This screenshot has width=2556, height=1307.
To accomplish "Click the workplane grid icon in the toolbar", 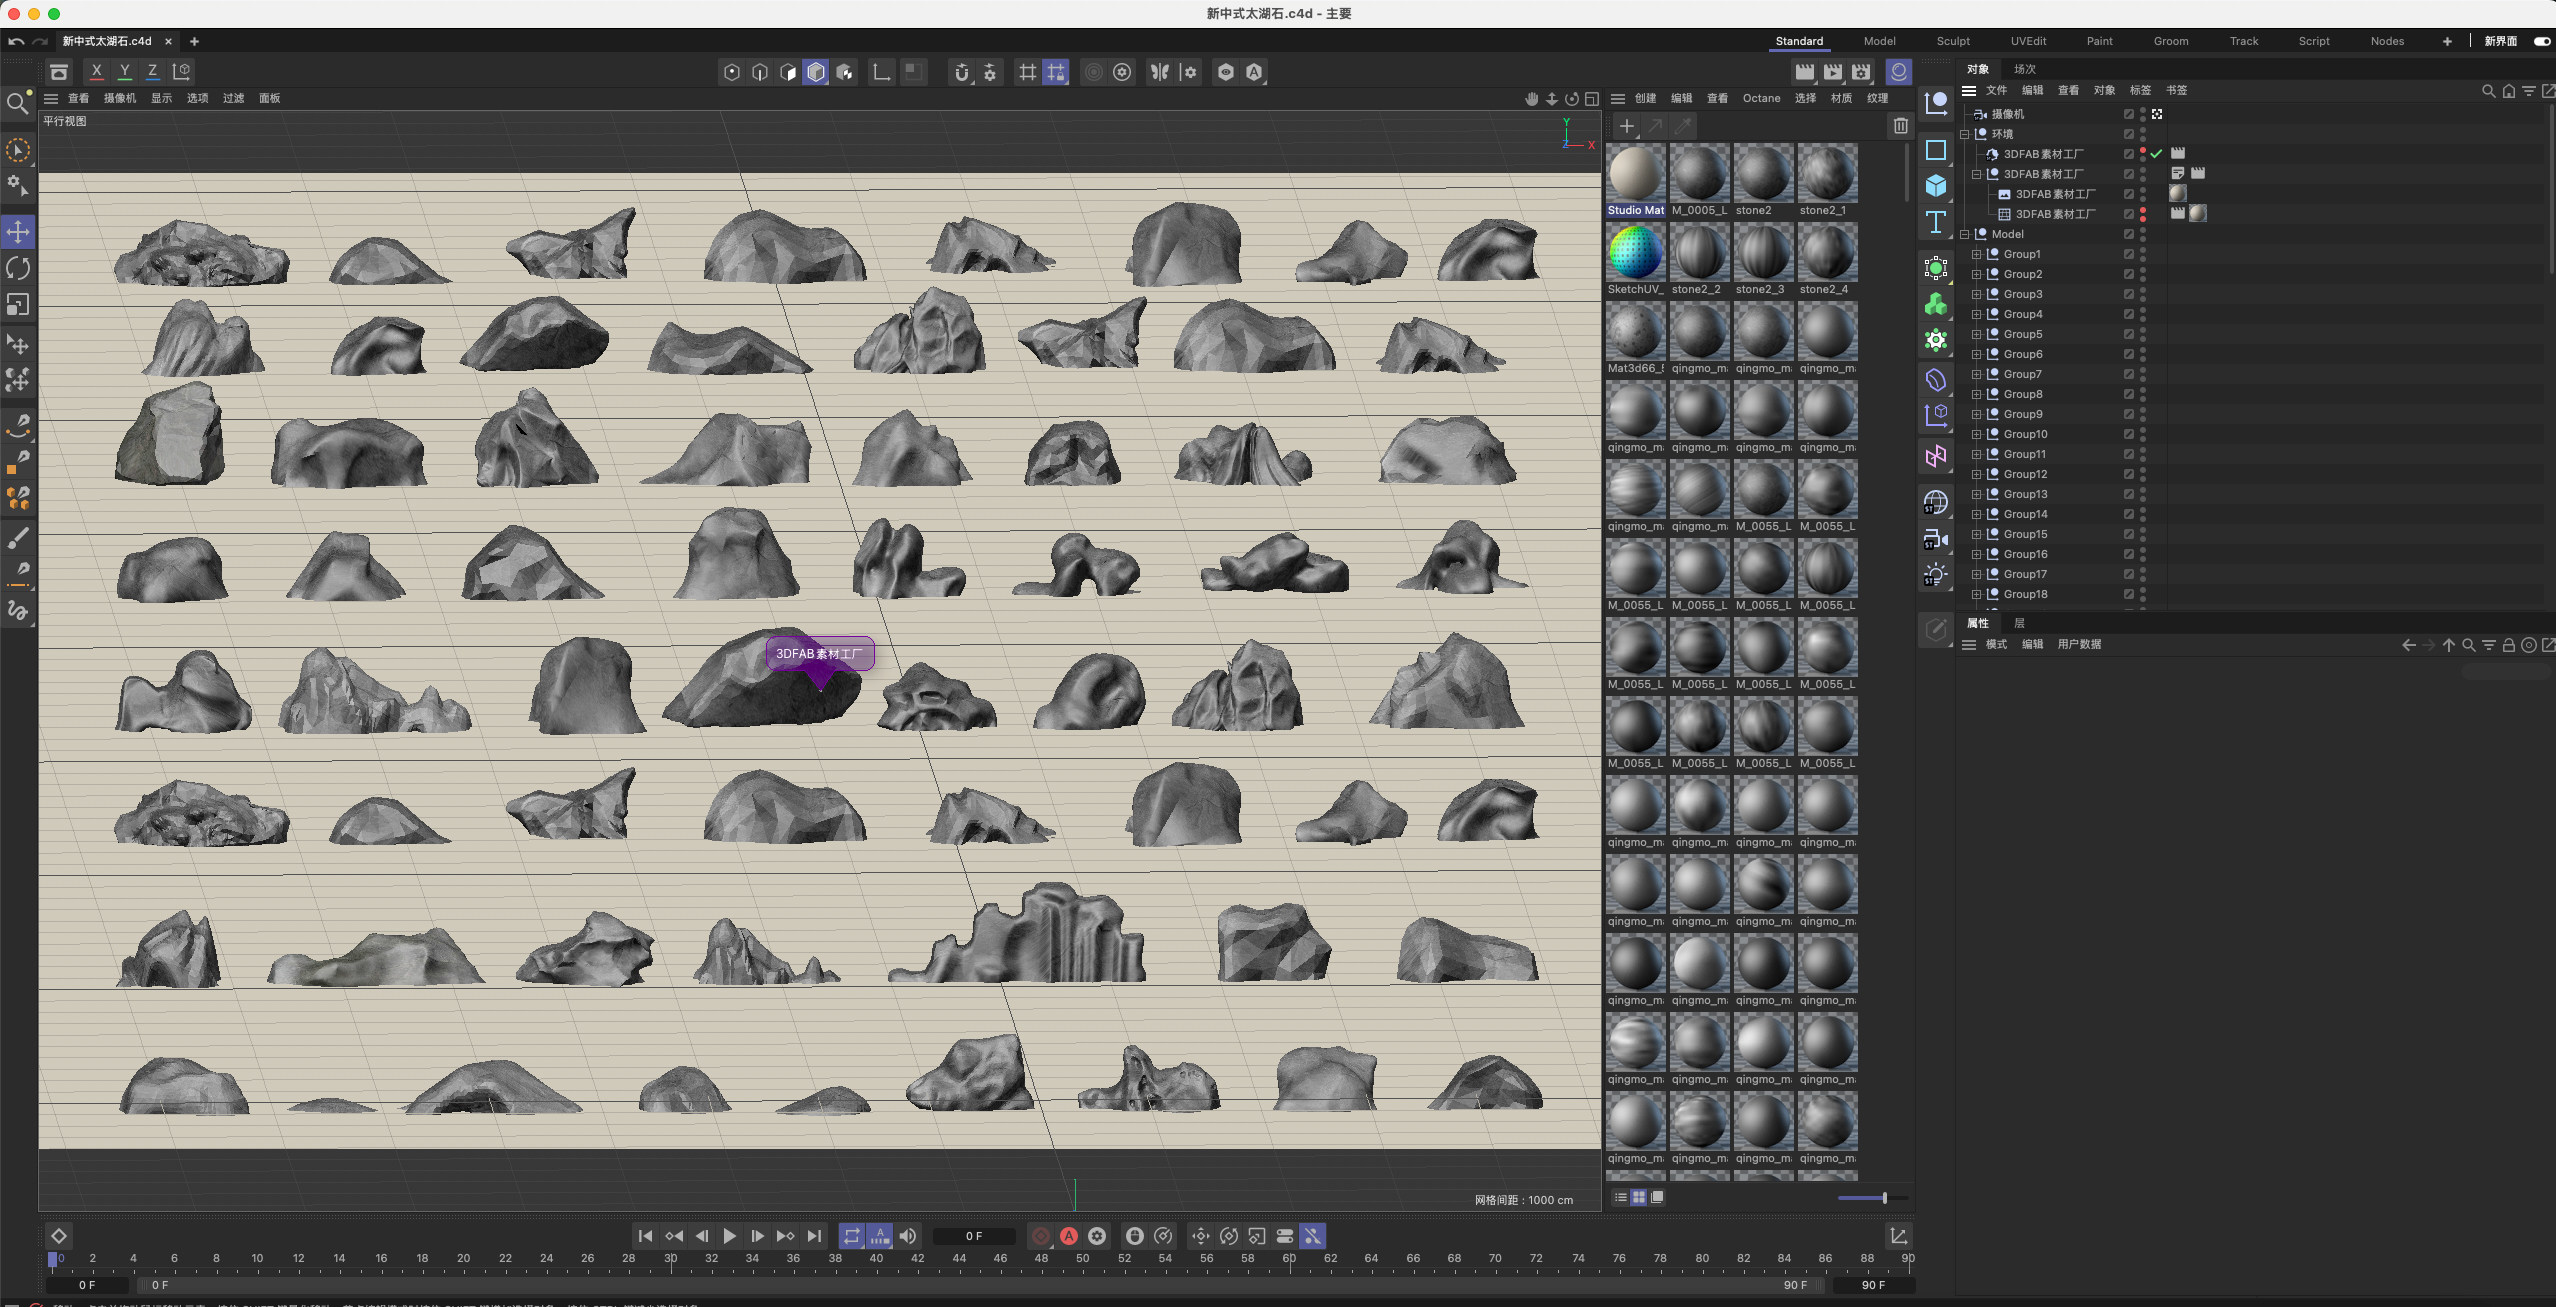I will 1028,72.
